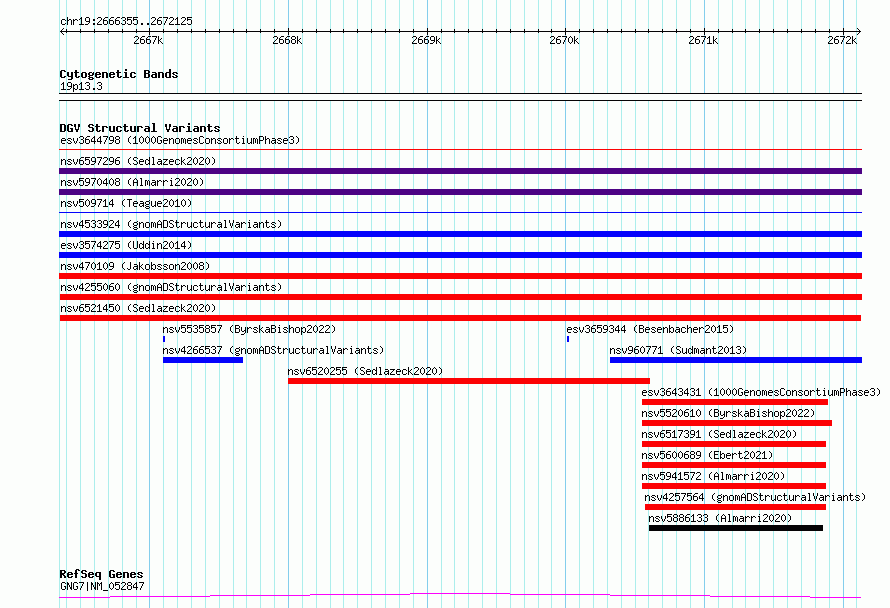Click the GNG7|NM_052847 RefSeq gene label
The image size is (890, 608).
point(102,586)
